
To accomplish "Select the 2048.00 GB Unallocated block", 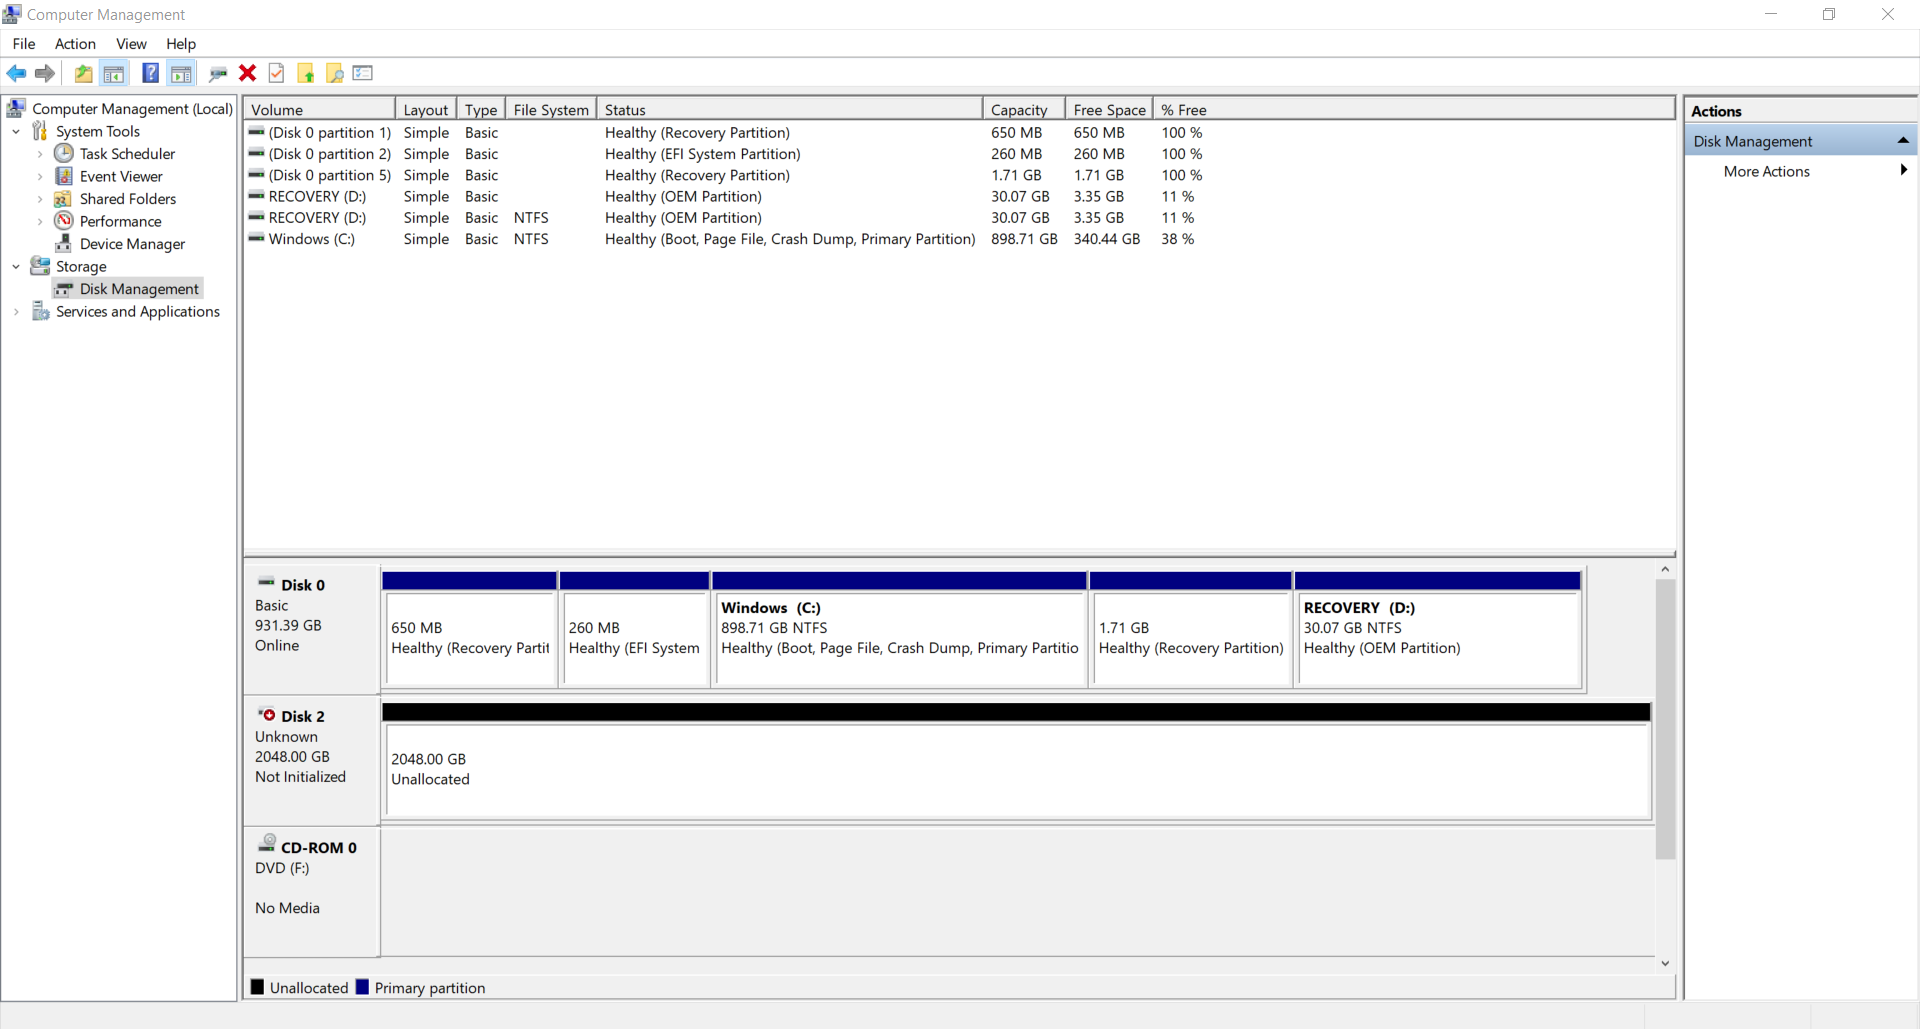I will point(1017,762).
